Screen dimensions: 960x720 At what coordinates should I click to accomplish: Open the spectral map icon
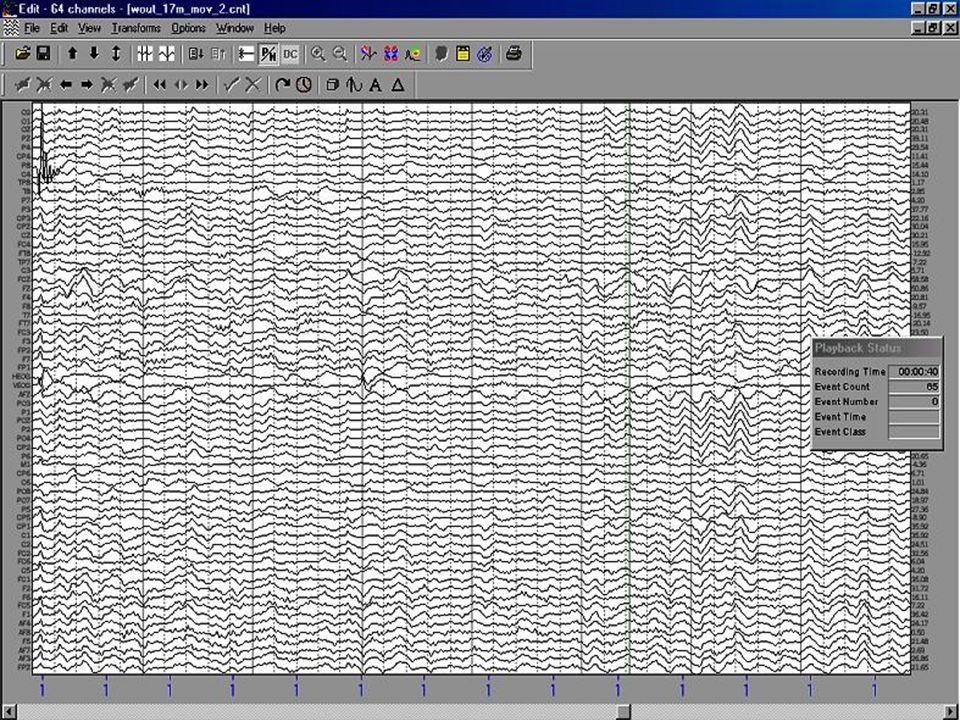pos(413,54)
